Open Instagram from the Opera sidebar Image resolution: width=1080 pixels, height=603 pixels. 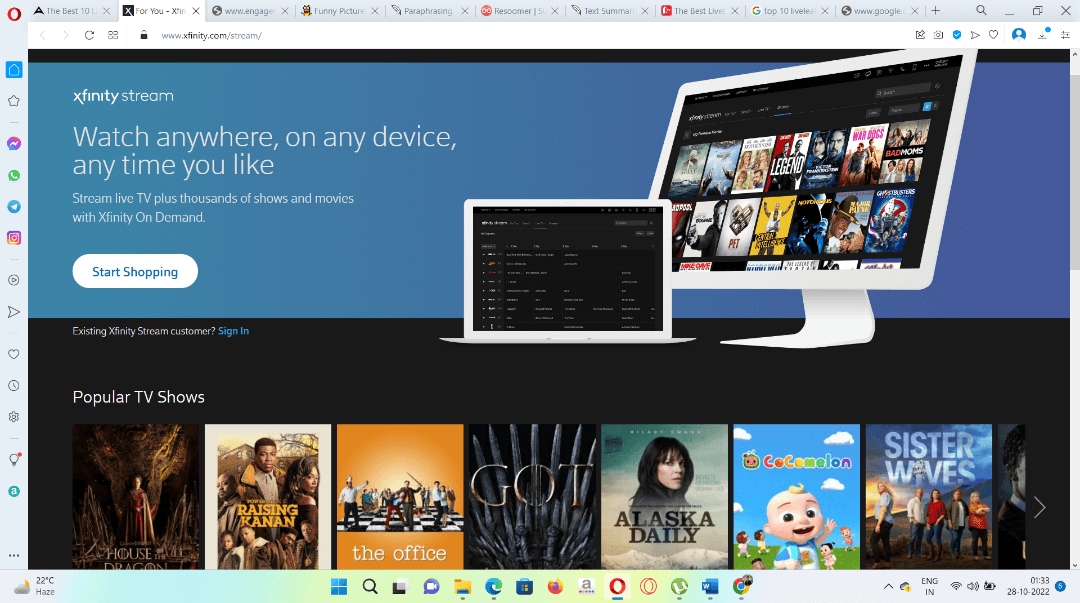[14, 238]
